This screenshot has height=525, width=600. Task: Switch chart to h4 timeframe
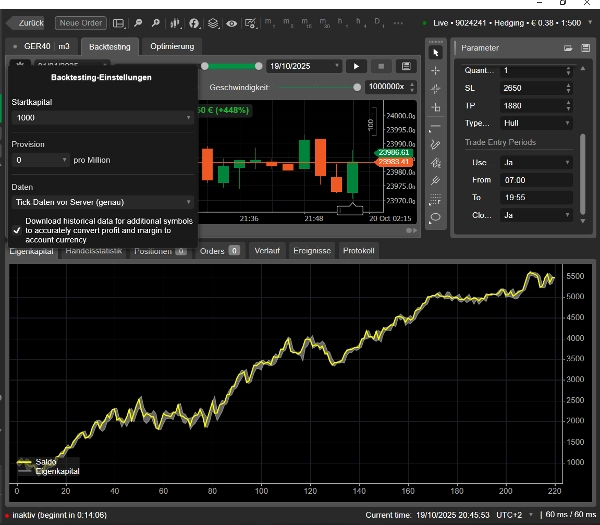point(360,22)
